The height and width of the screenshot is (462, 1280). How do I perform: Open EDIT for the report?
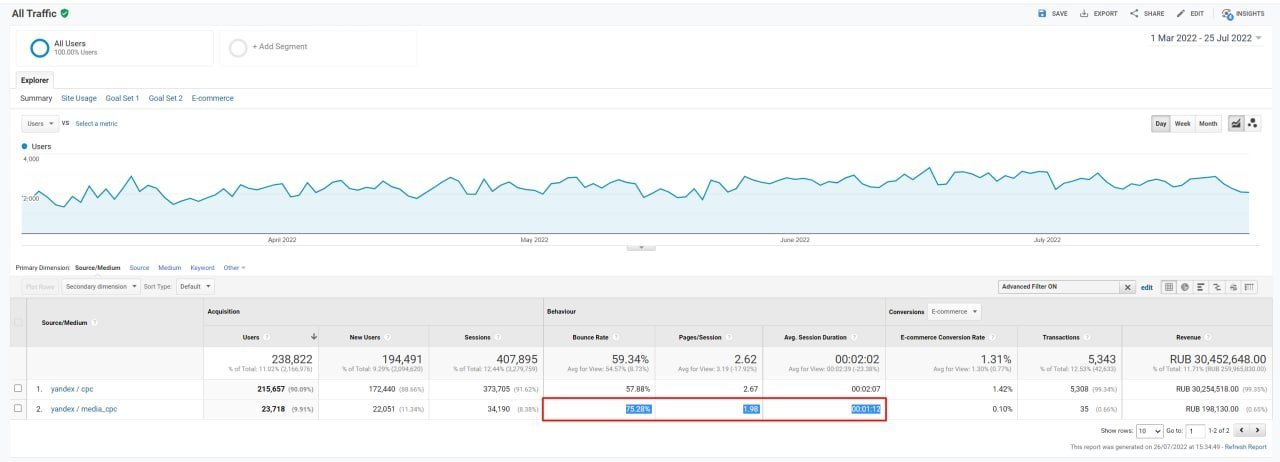[1190, 14]
